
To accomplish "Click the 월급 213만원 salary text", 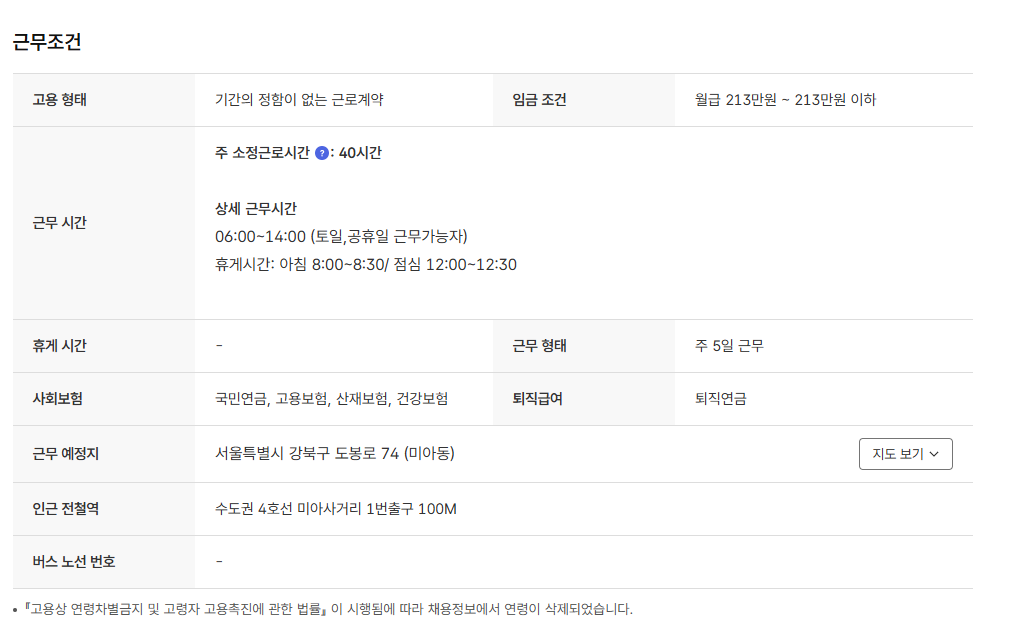I will [x=786, y=100].
